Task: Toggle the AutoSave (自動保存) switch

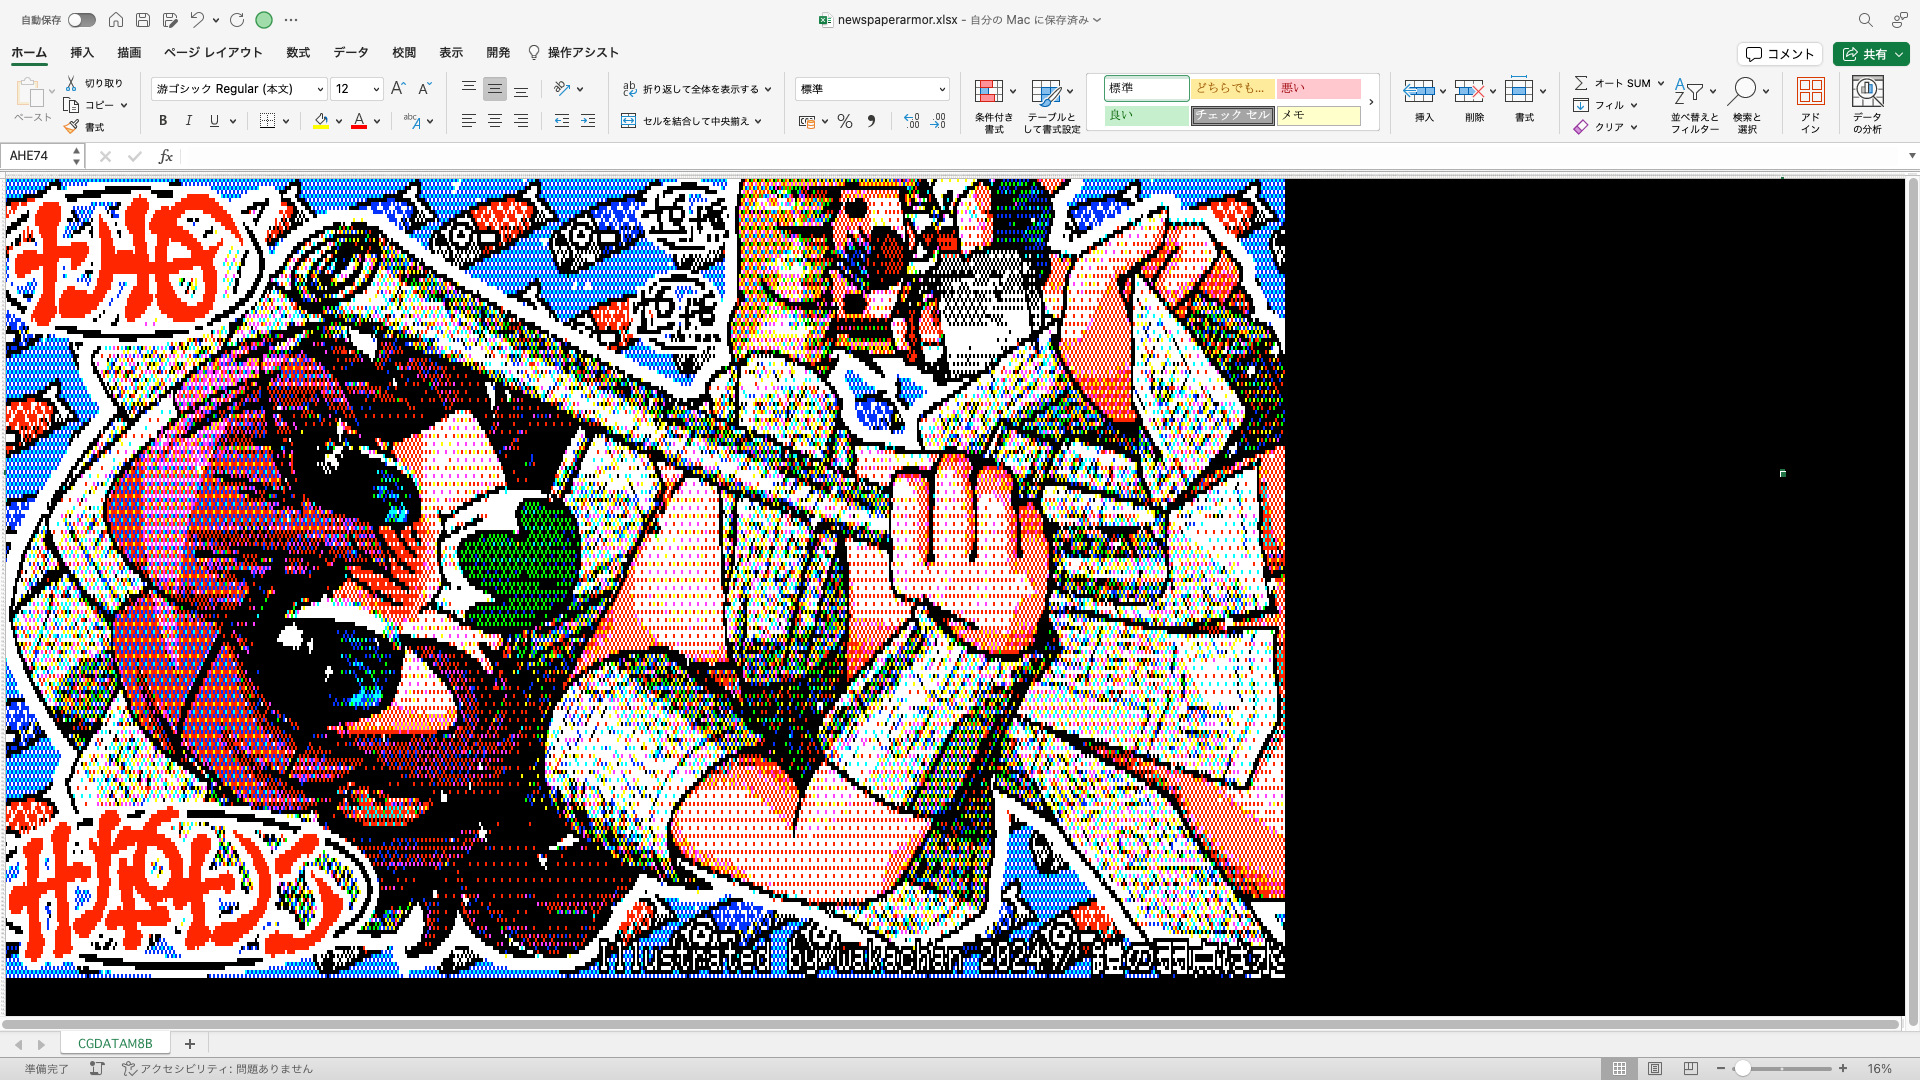Action: pos(82,20)
